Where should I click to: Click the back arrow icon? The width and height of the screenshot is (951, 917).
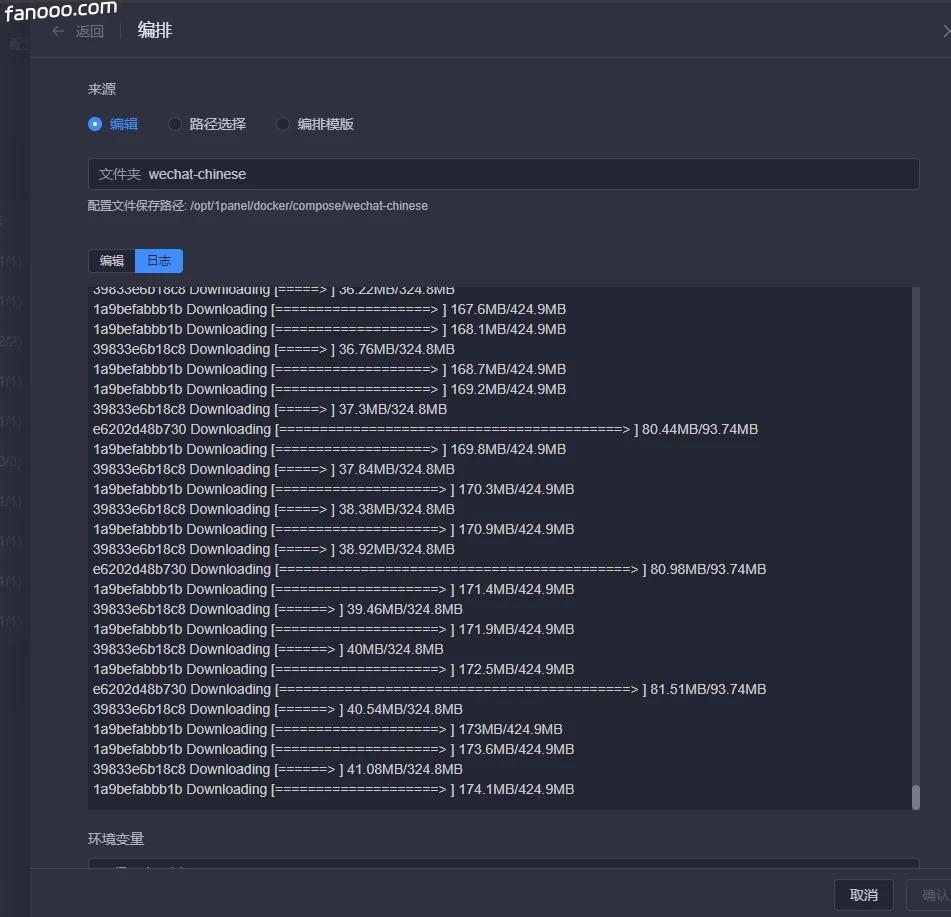point(58,31)
